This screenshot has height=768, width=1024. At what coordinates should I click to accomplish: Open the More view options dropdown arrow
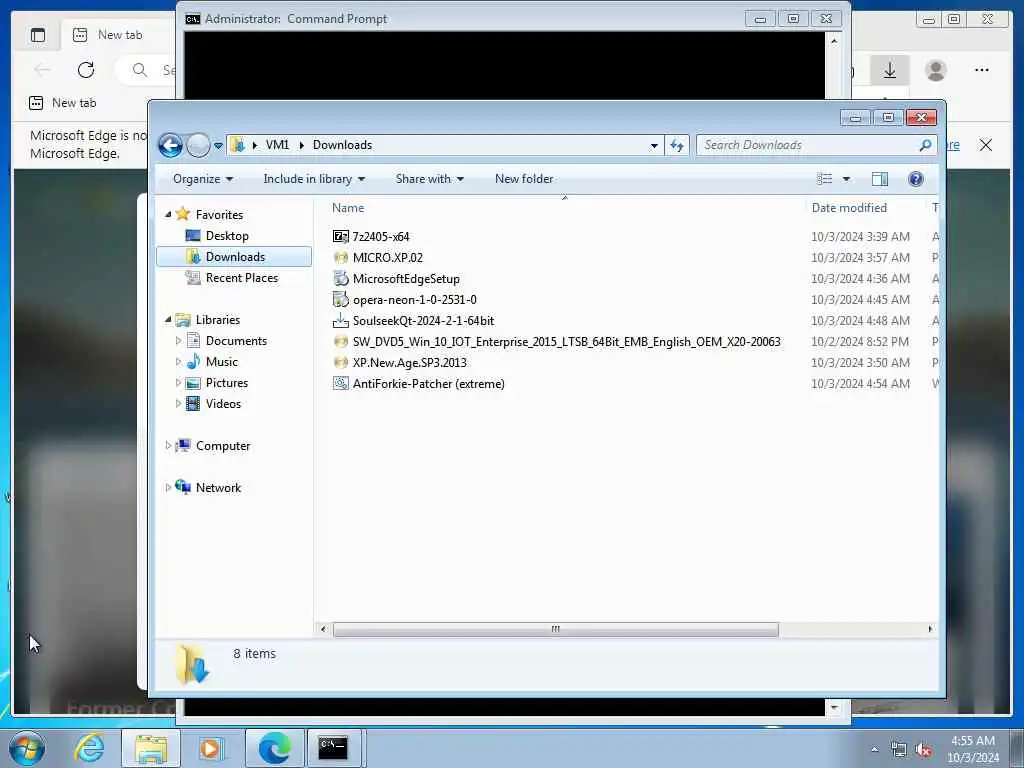coord(846,179)
